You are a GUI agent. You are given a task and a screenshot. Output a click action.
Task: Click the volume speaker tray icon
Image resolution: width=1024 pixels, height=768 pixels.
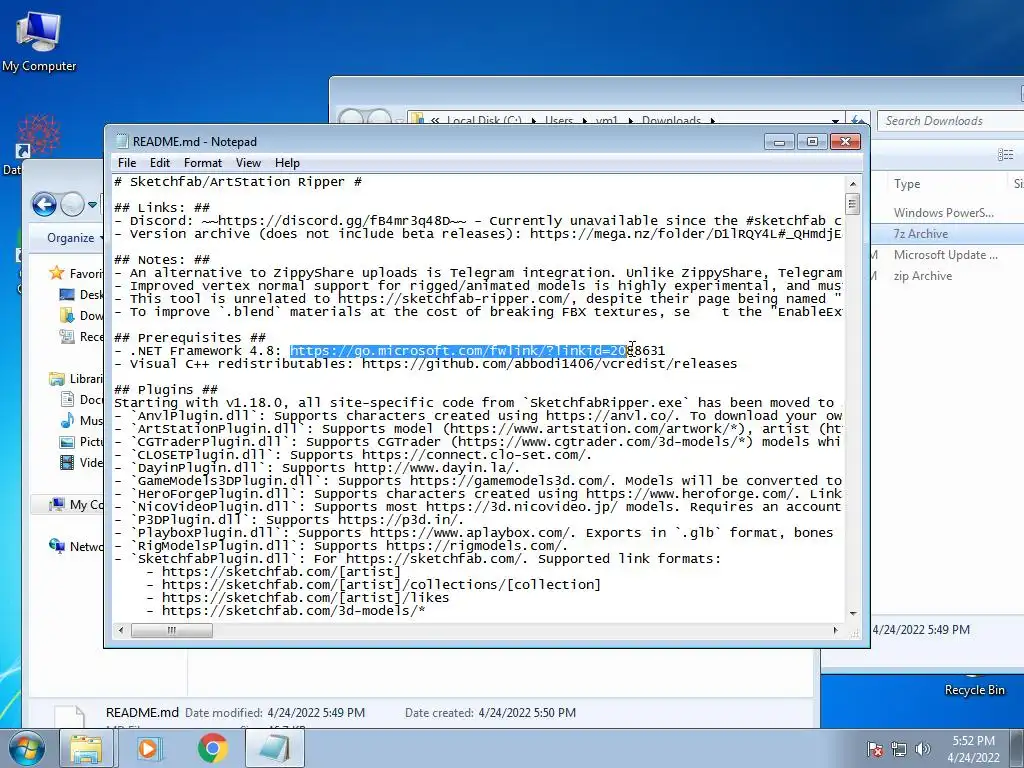pos(923,749)
